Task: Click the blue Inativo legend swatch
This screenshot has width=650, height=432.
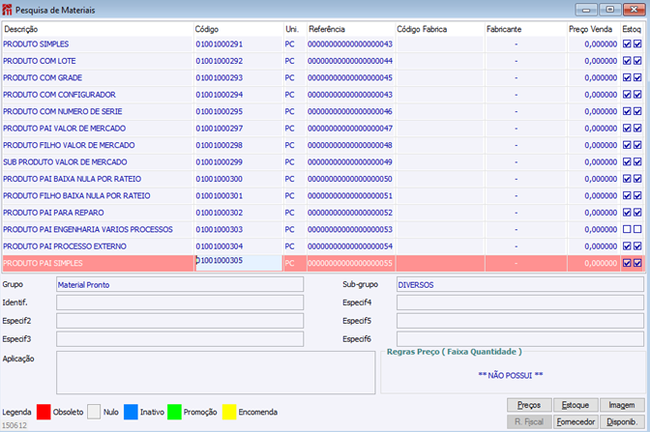Action: pos(131,412)
